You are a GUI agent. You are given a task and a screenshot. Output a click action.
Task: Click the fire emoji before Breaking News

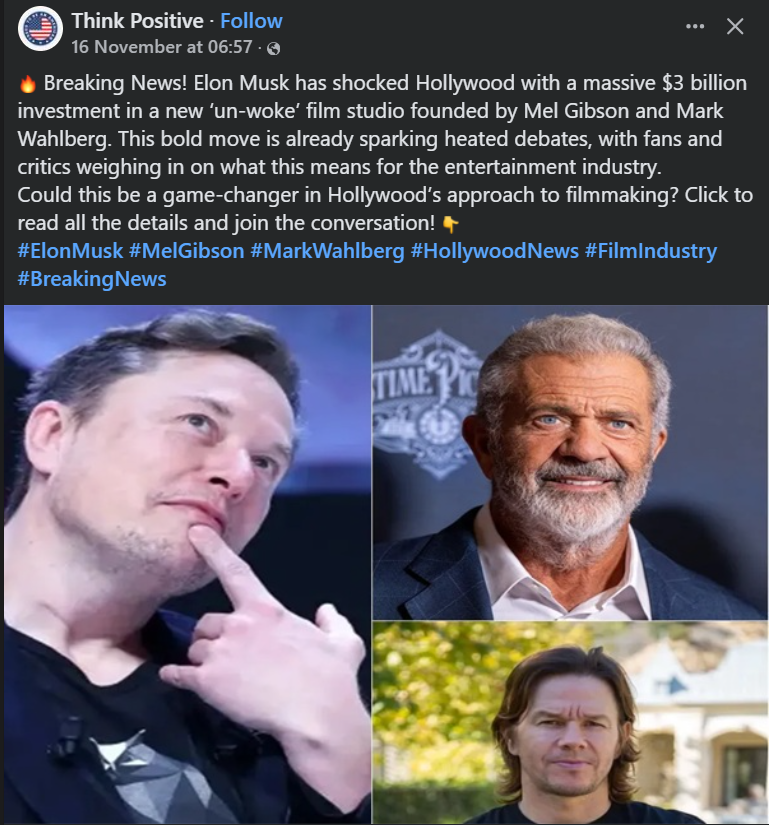(x=28, y=84)
